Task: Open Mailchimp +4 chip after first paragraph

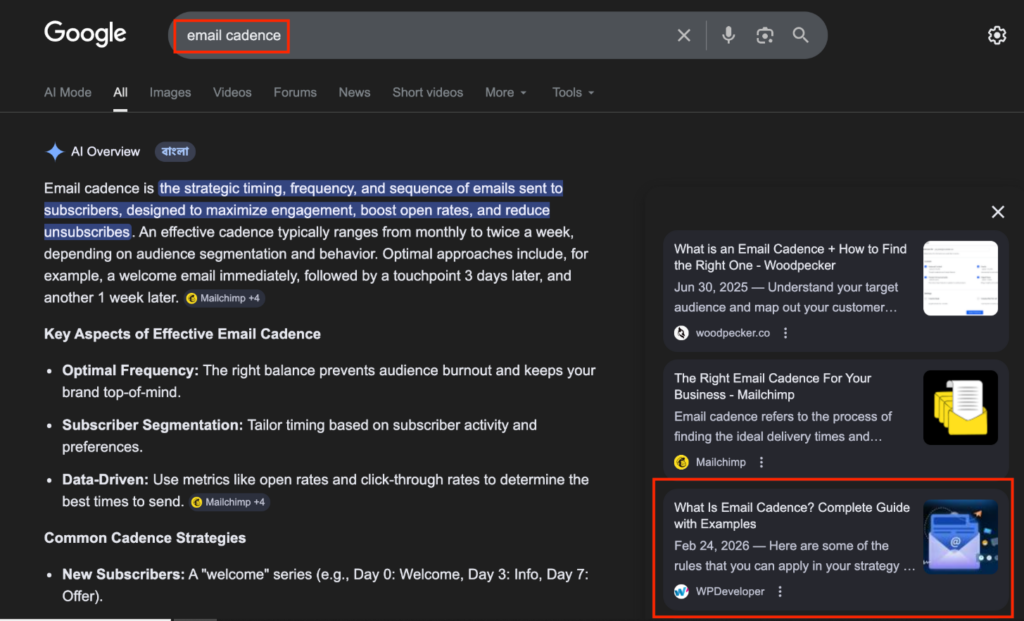Action: click(224, 298)
